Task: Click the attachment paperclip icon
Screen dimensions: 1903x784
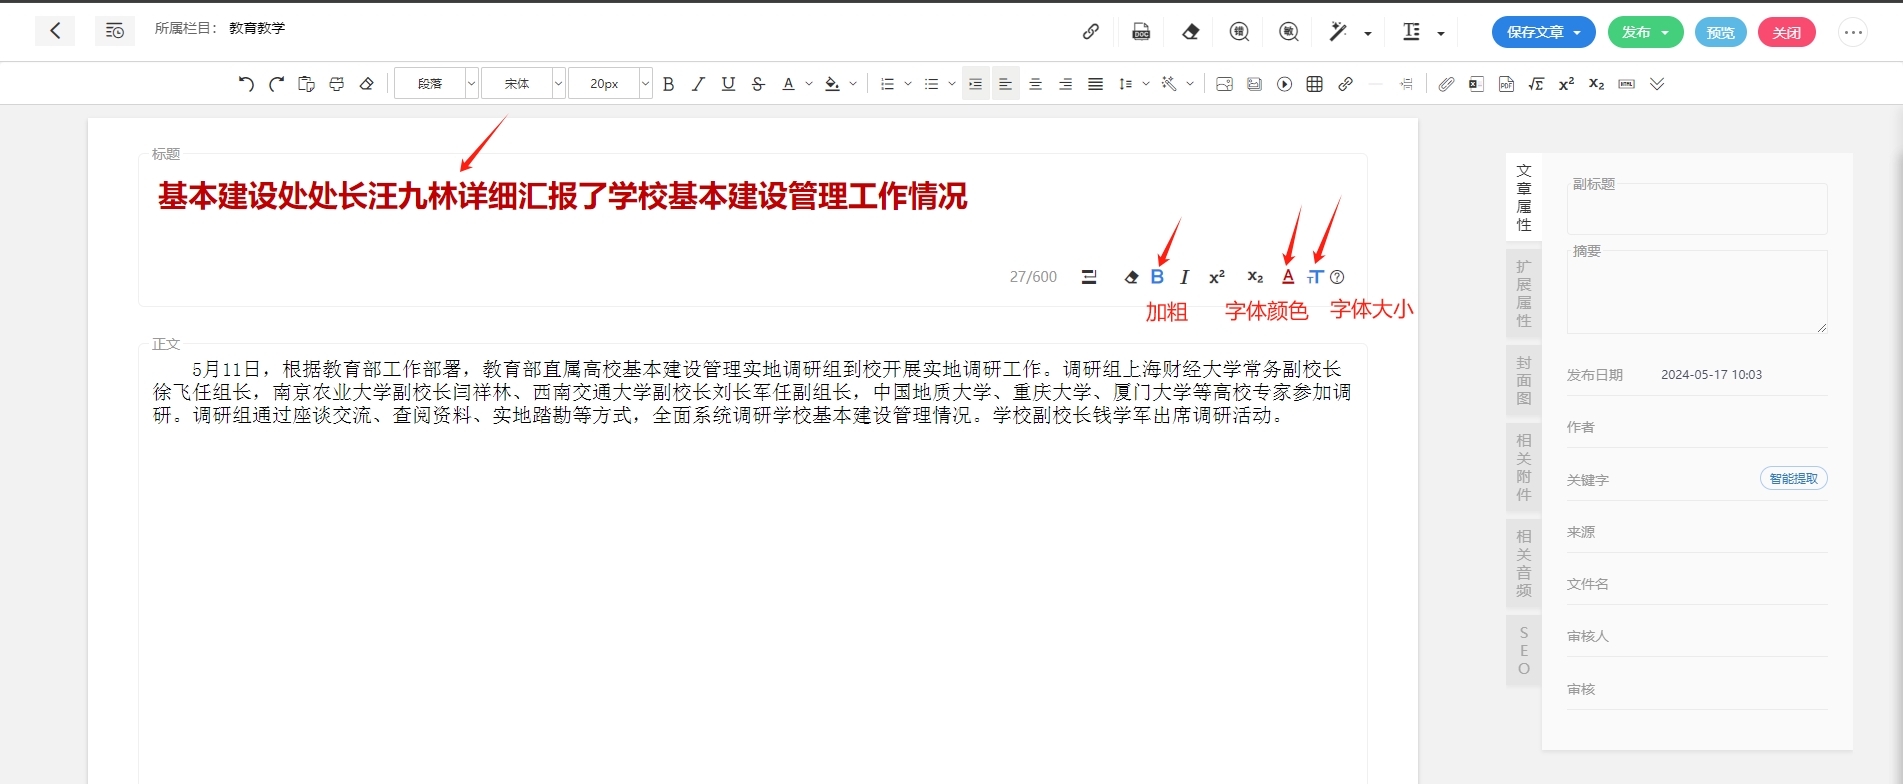Action: point(1446,84)
